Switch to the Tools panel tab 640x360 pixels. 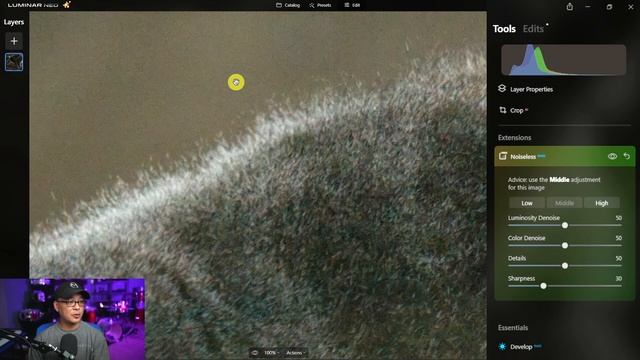504,29
